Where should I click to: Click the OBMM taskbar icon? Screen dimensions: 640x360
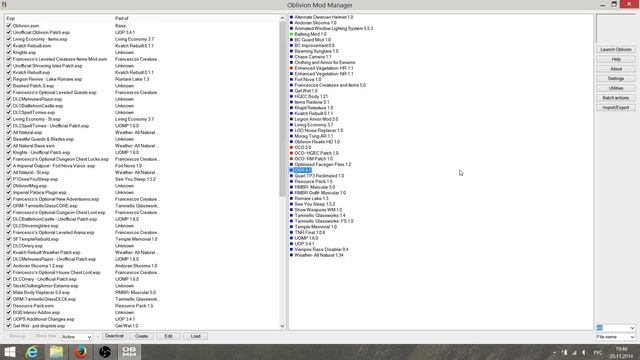[129, 352]
